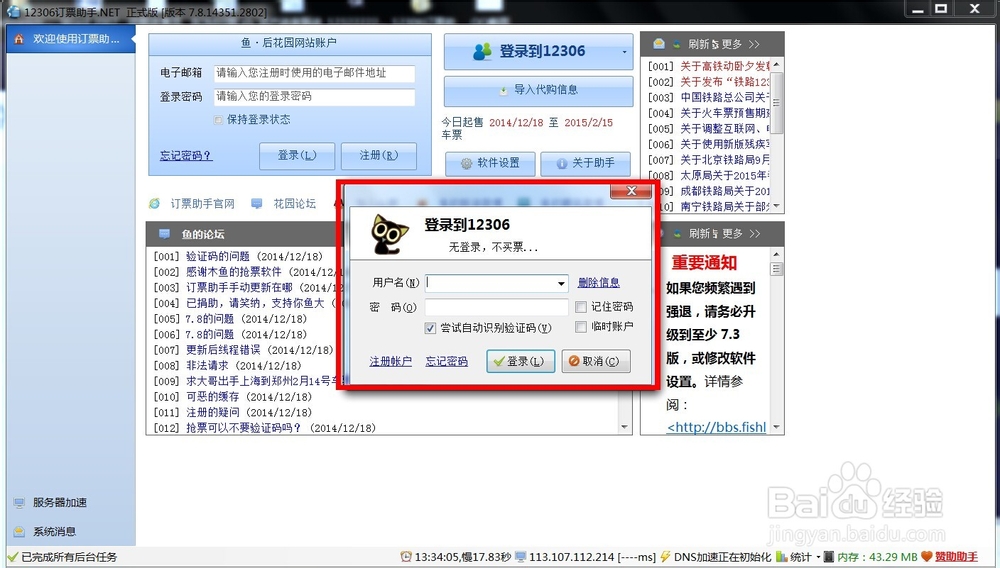Click the heart icon next to 赞助助手
1000x568 pixels.
[x=927, y=557]
